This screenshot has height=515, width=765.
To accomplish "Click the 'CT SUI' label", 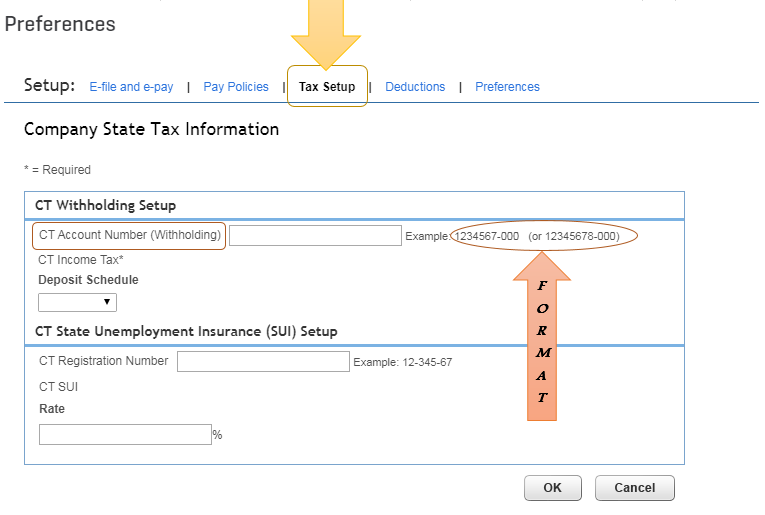I will [x=59, y=387].
